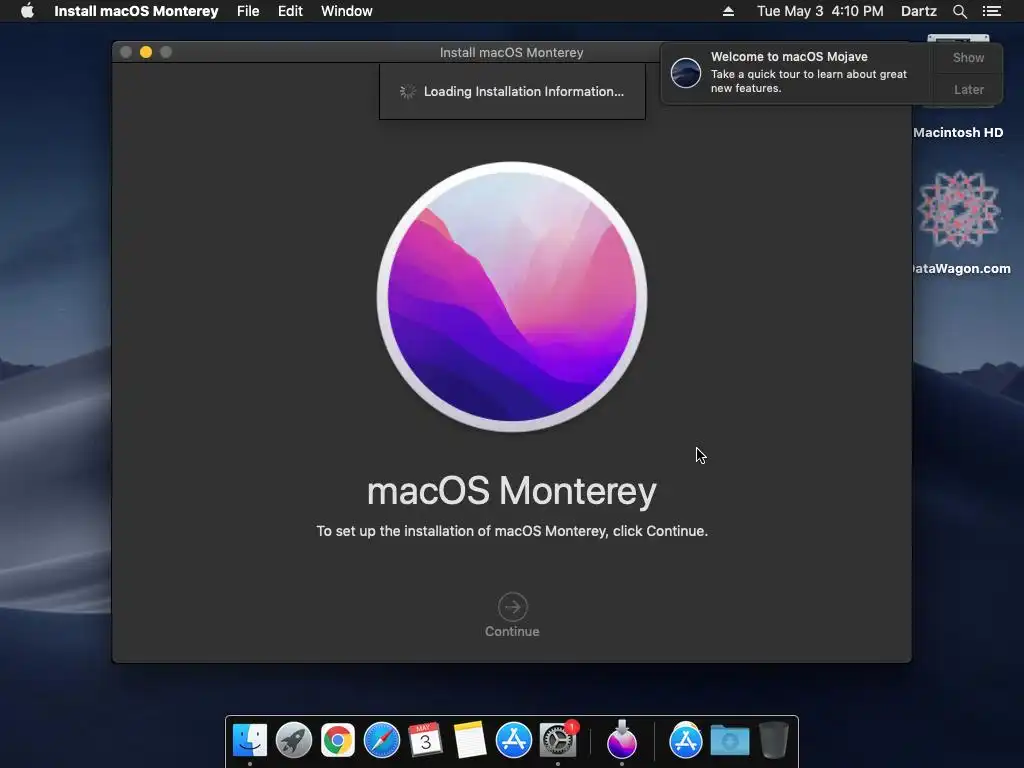Open Notes from the Dock
The height and width of the screenshot is (768, 1024).
[470, 741]
